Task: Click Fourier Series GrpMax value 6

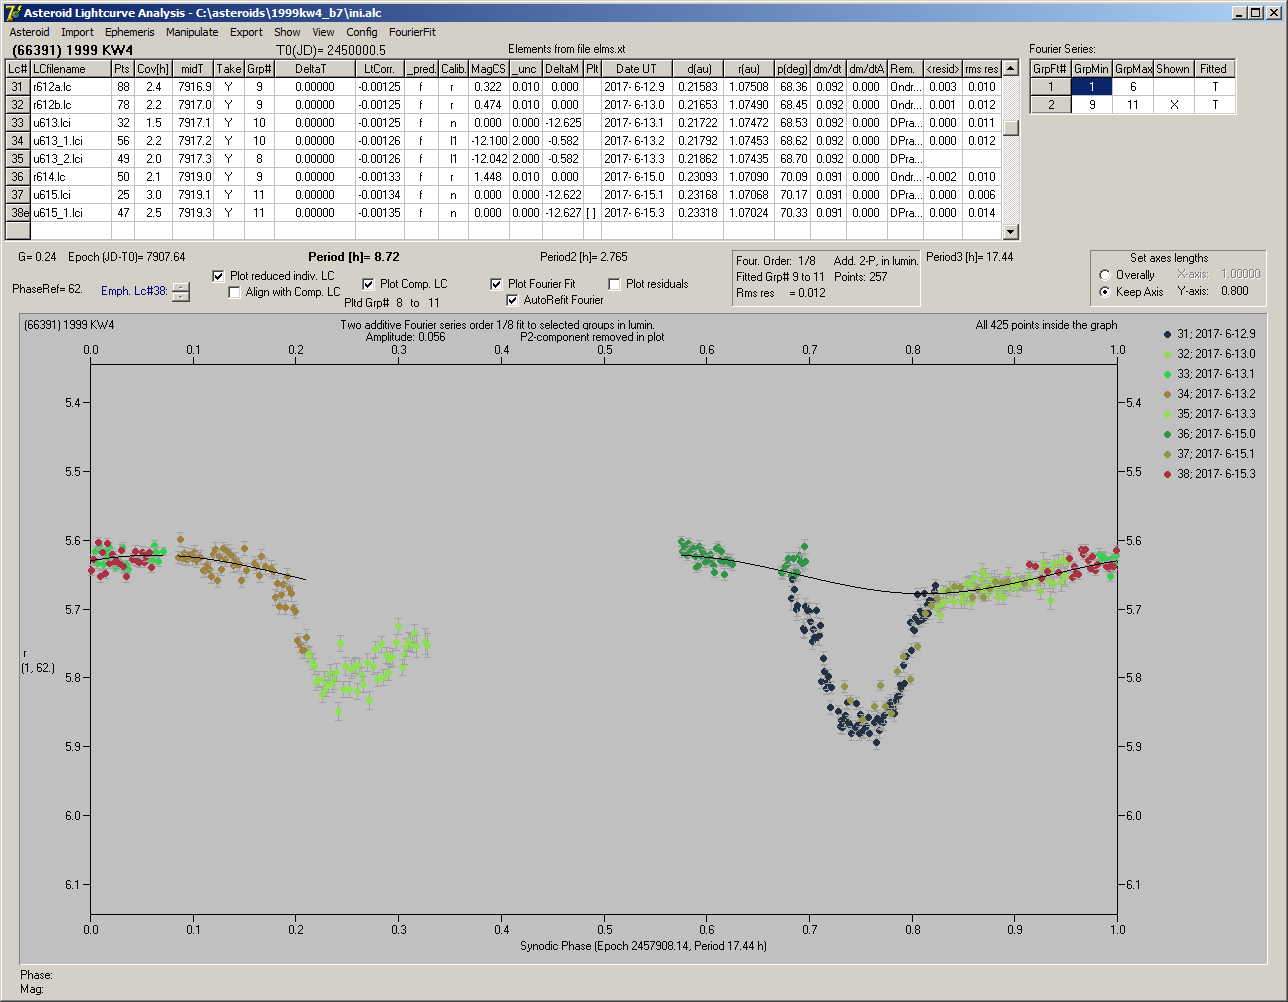Action: click(x=1133, y=87)
